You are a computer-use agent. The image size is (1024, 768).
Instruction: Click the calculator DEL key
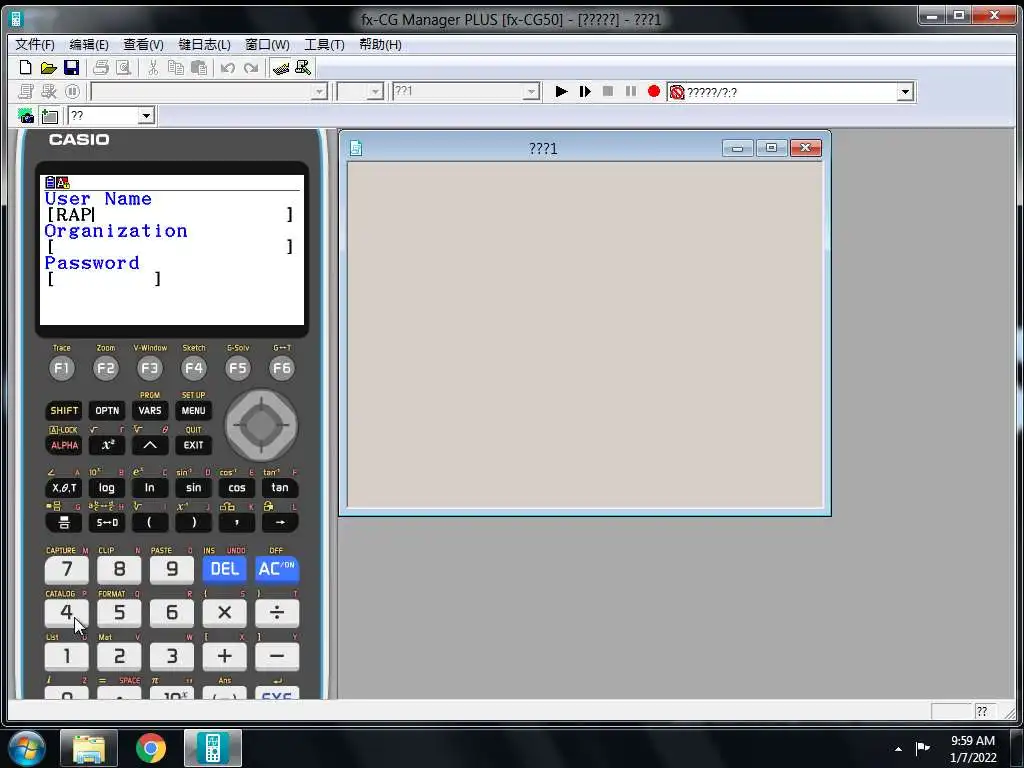click(224, 569)
